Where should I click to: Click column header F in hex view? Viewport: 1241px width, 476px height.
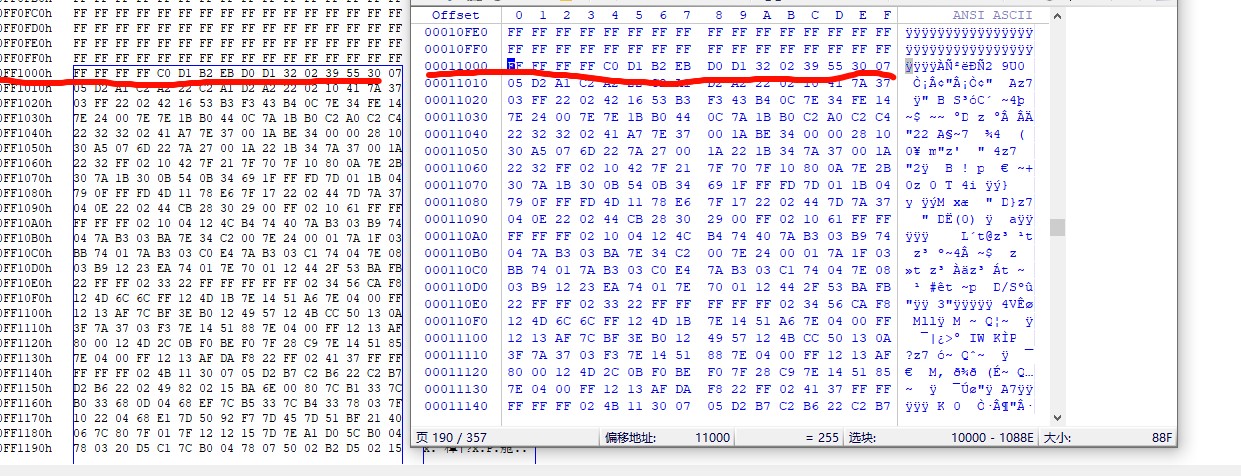[887, 15]
